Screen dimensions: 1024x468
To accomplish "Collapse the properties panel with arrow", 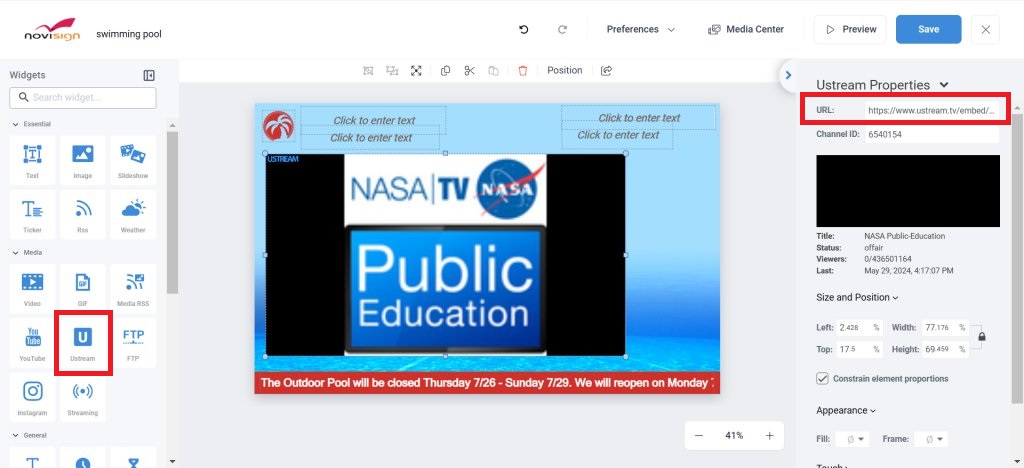I will (x=788, y=75).
